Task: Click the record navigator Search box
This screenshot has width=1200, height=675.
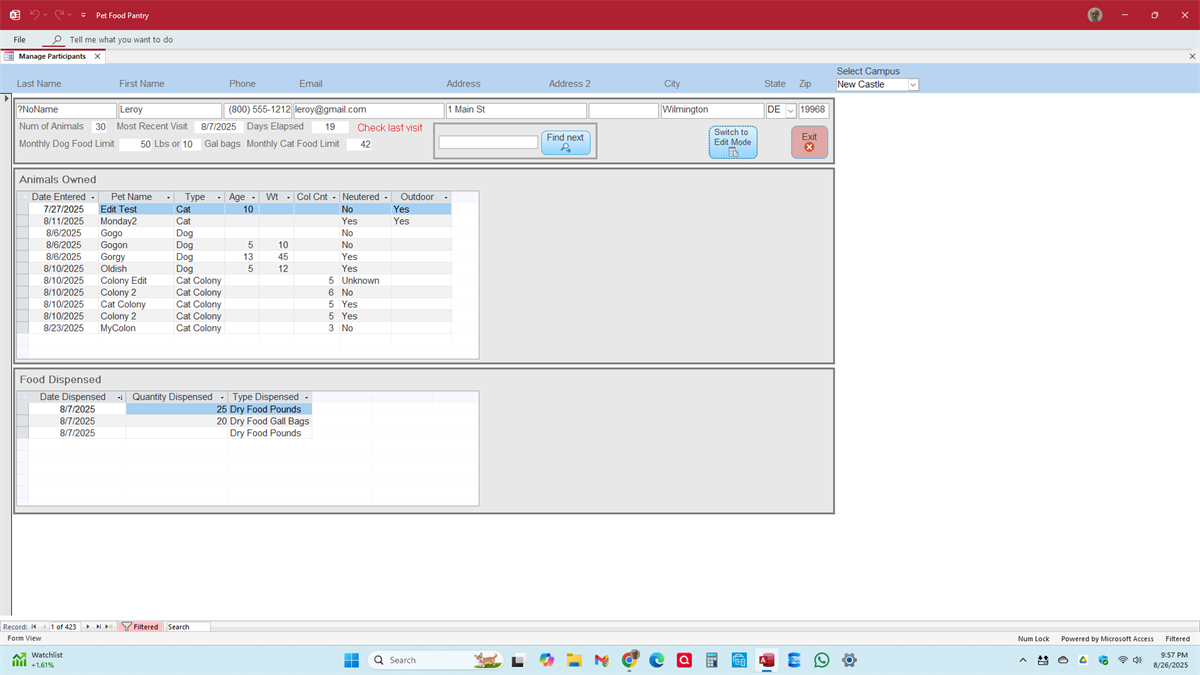Action: 187,627
